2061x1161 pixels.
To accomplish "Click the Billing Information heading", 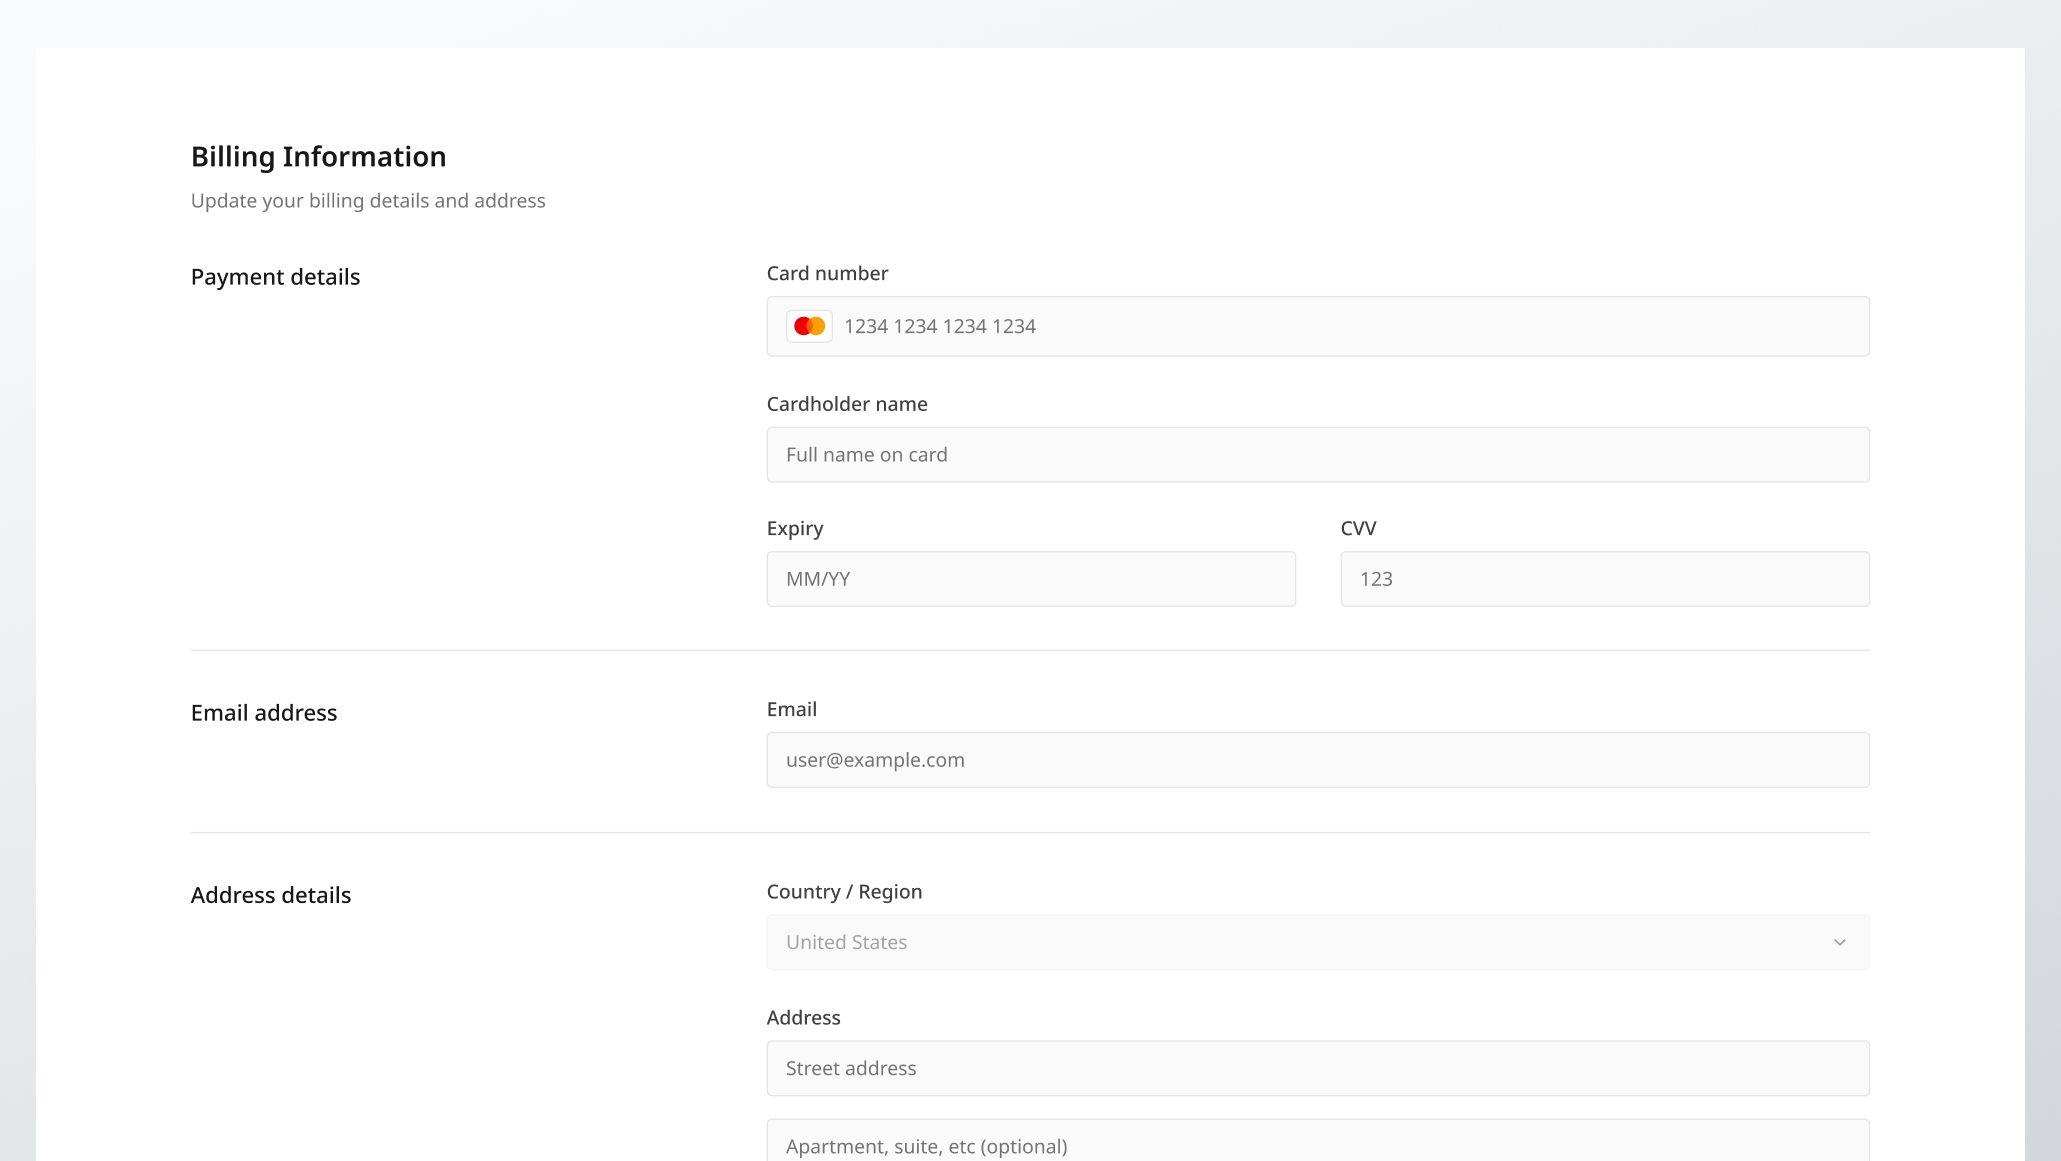I will point(318,156).
